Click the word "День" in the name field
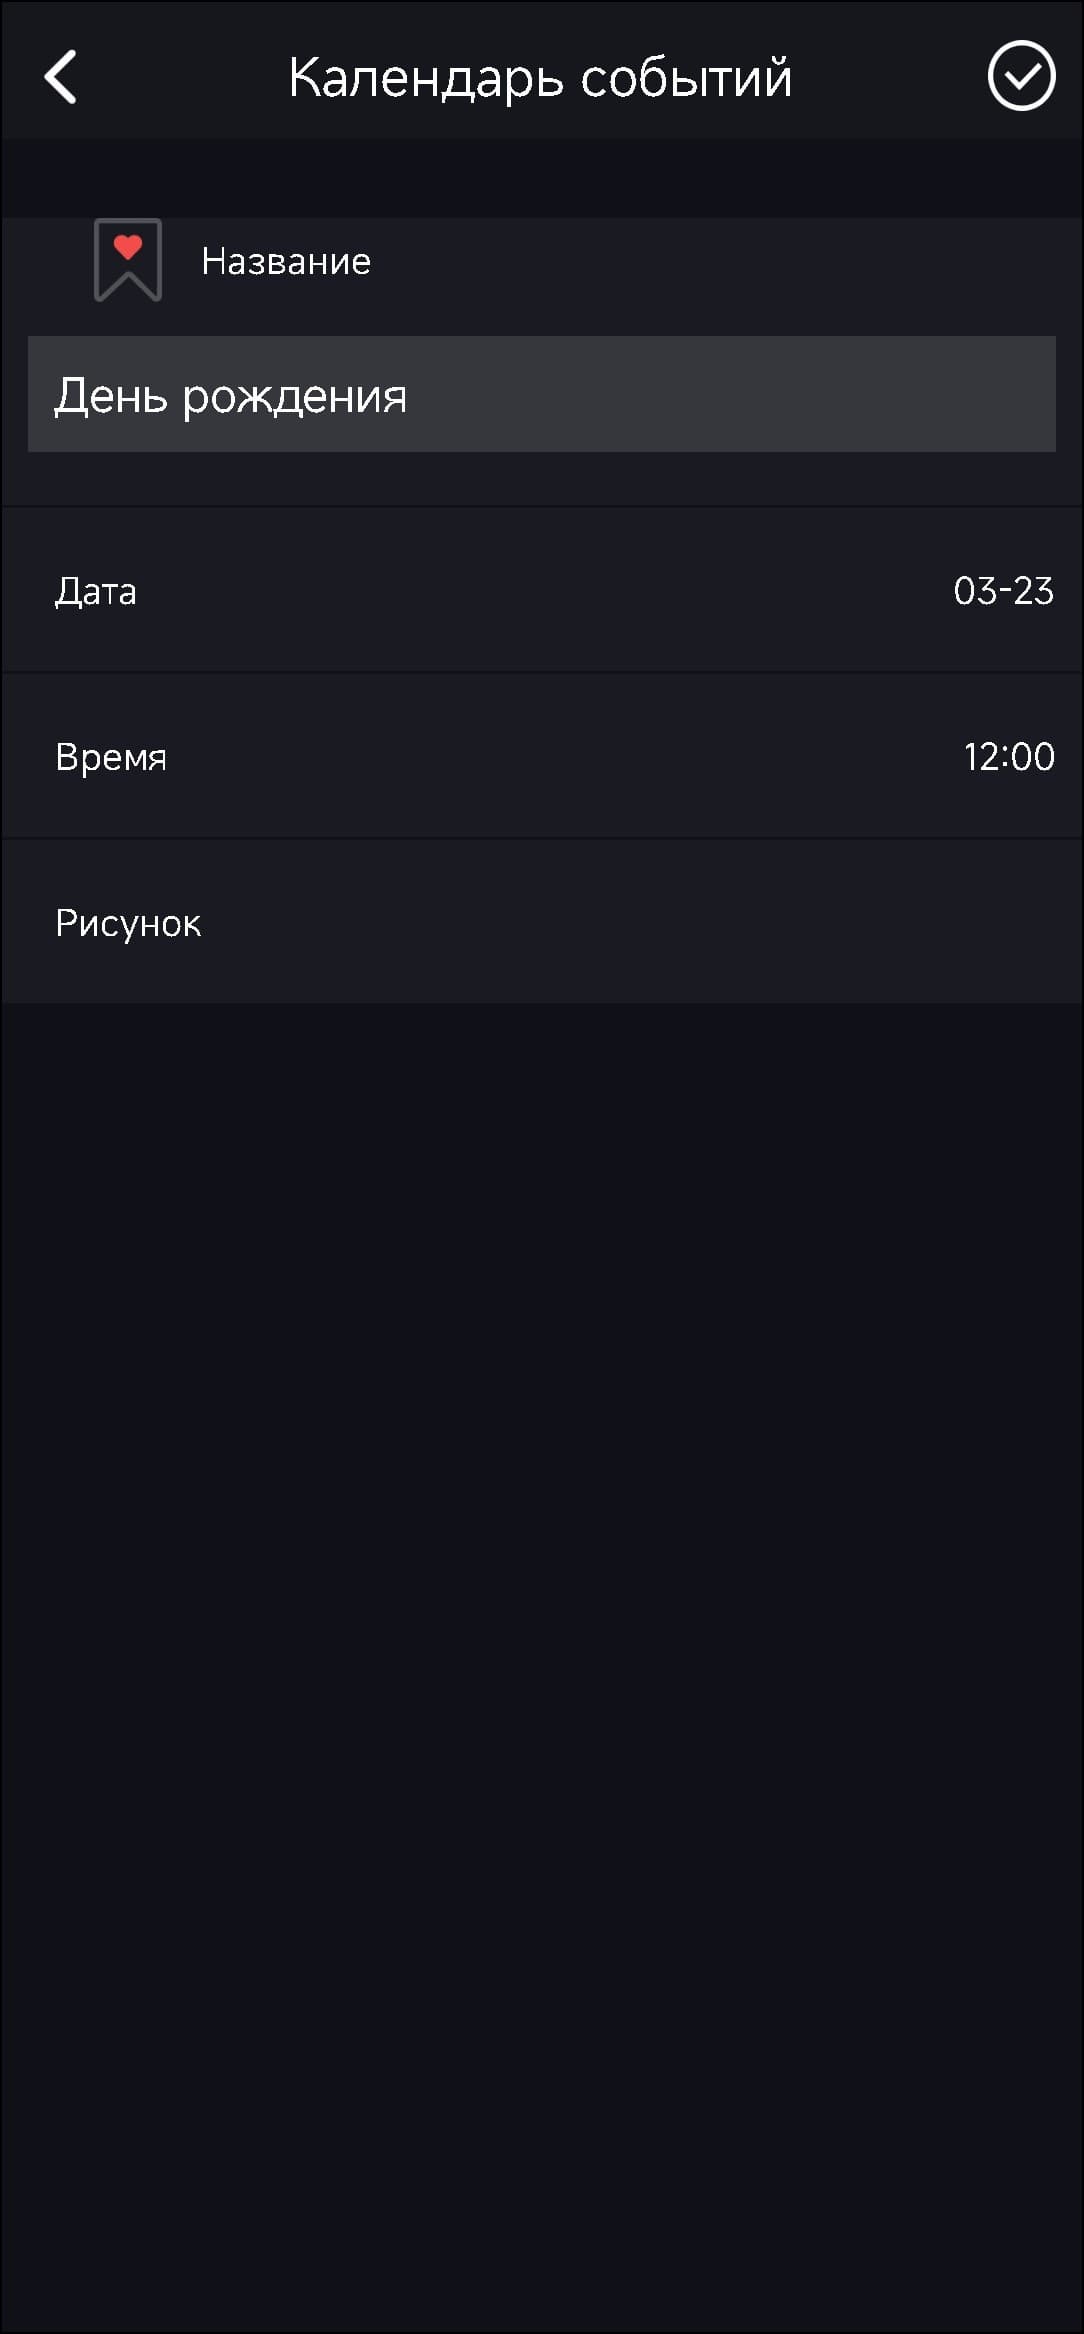 click(111, 396)
